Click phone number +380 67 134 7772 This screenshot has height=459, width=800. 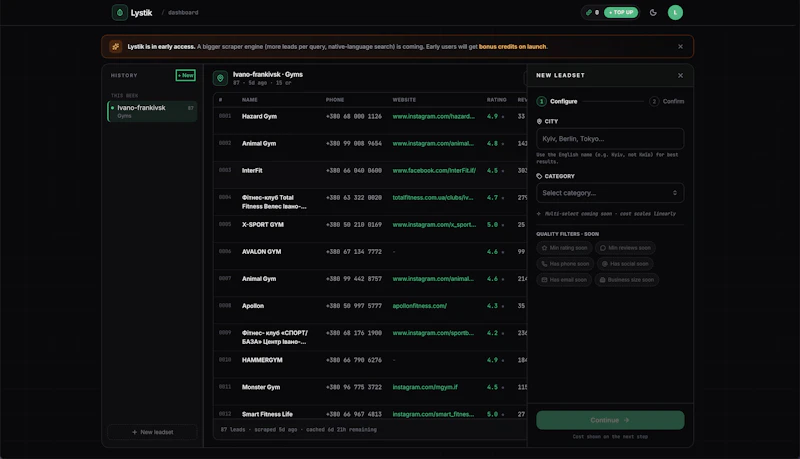[354, 251]
